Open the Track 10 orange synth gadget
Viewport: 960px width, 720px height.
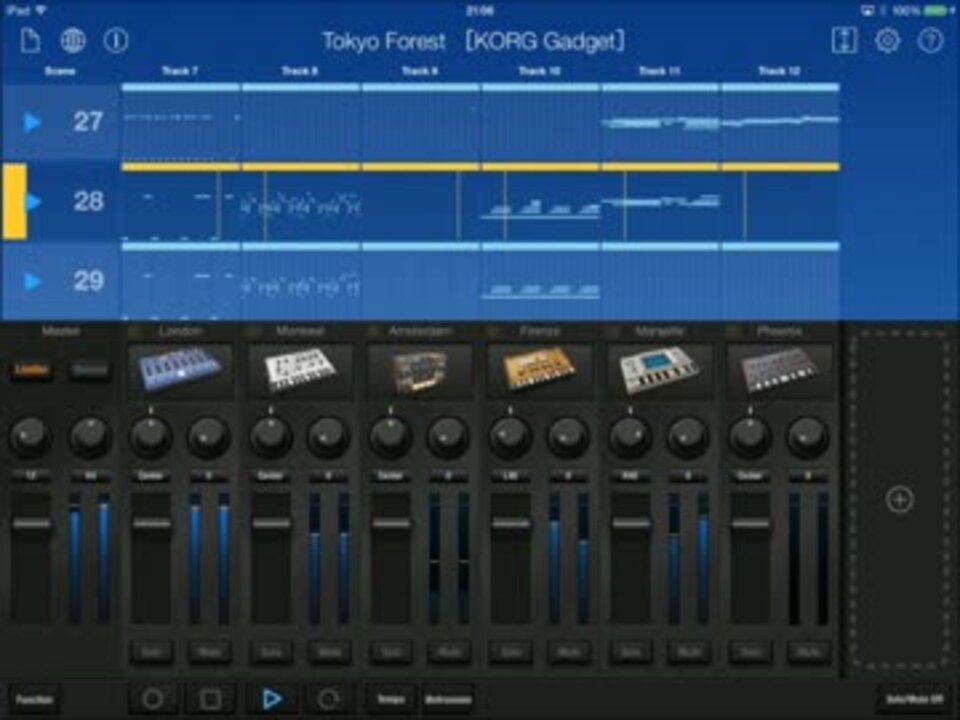540,371
